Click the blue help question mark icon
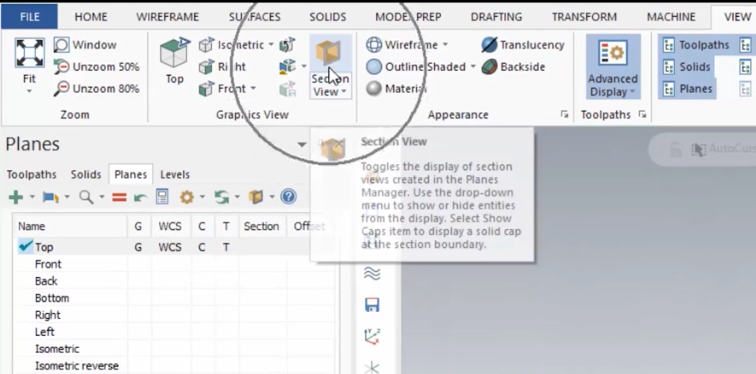The width and height of the screenshot is (756, 374). pyautogui.click(x=288, y=197)
